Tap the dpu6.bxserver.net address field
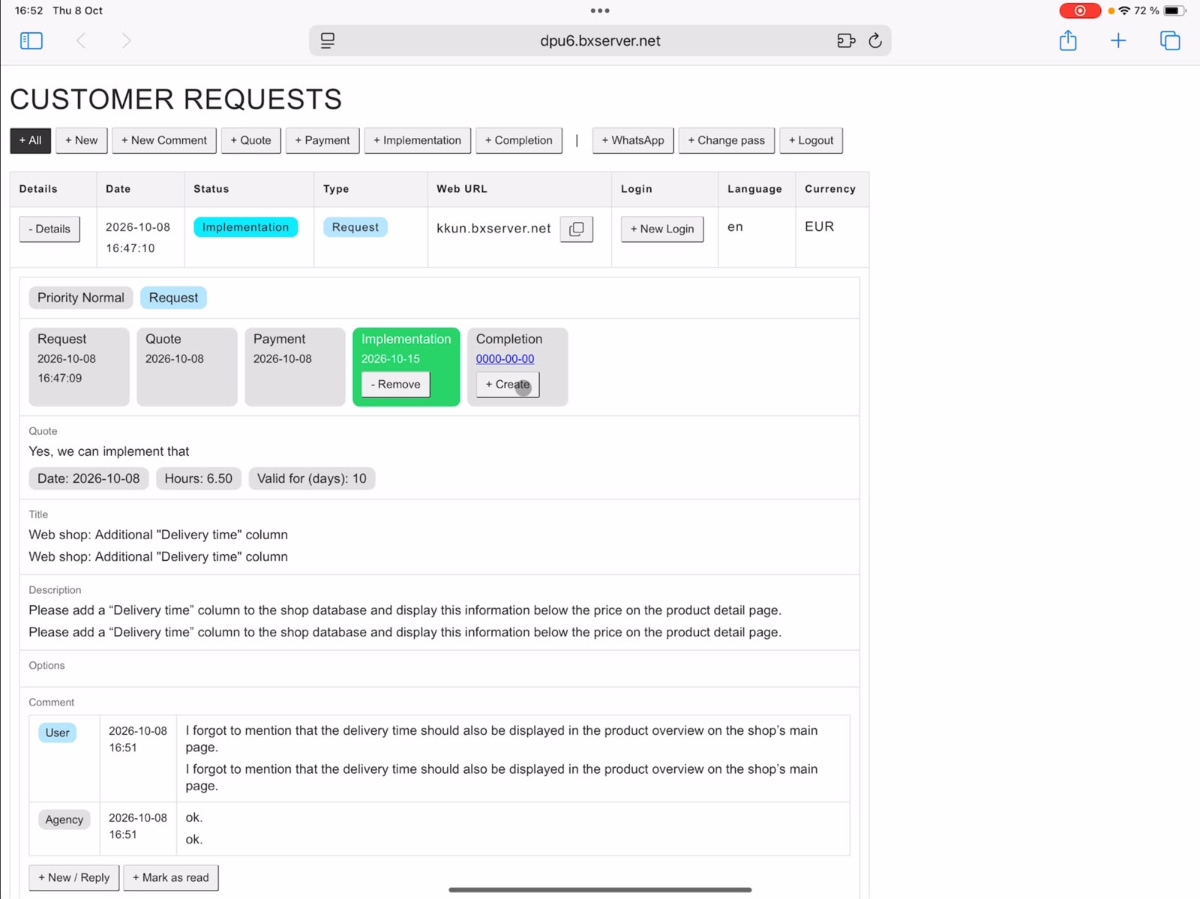This screenshot has height=899, width=1200. (600, 41)
